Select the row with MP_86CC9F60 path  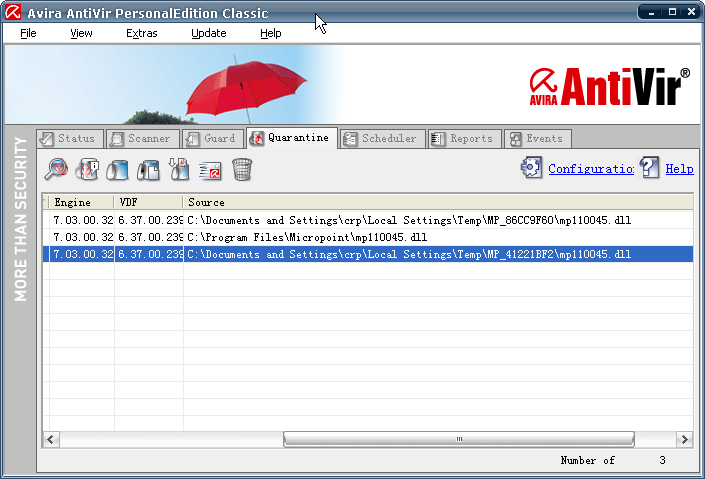(x=368, y=220)
